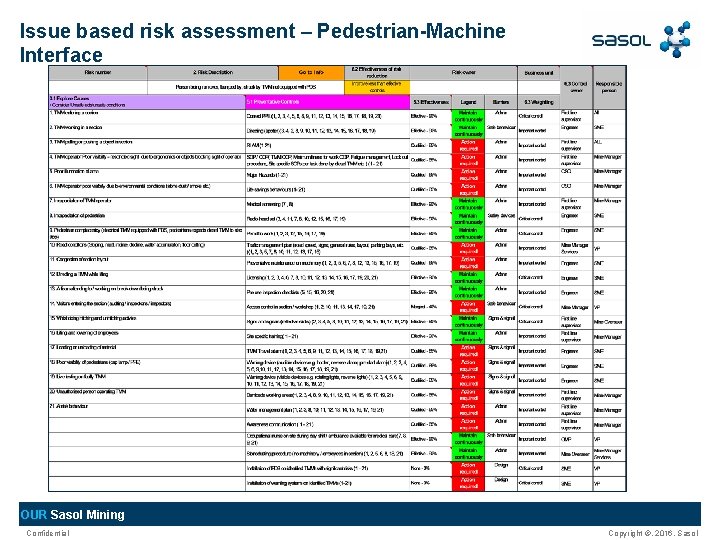
Task: Select the 'Risk number' header cell
Action: 98,73
